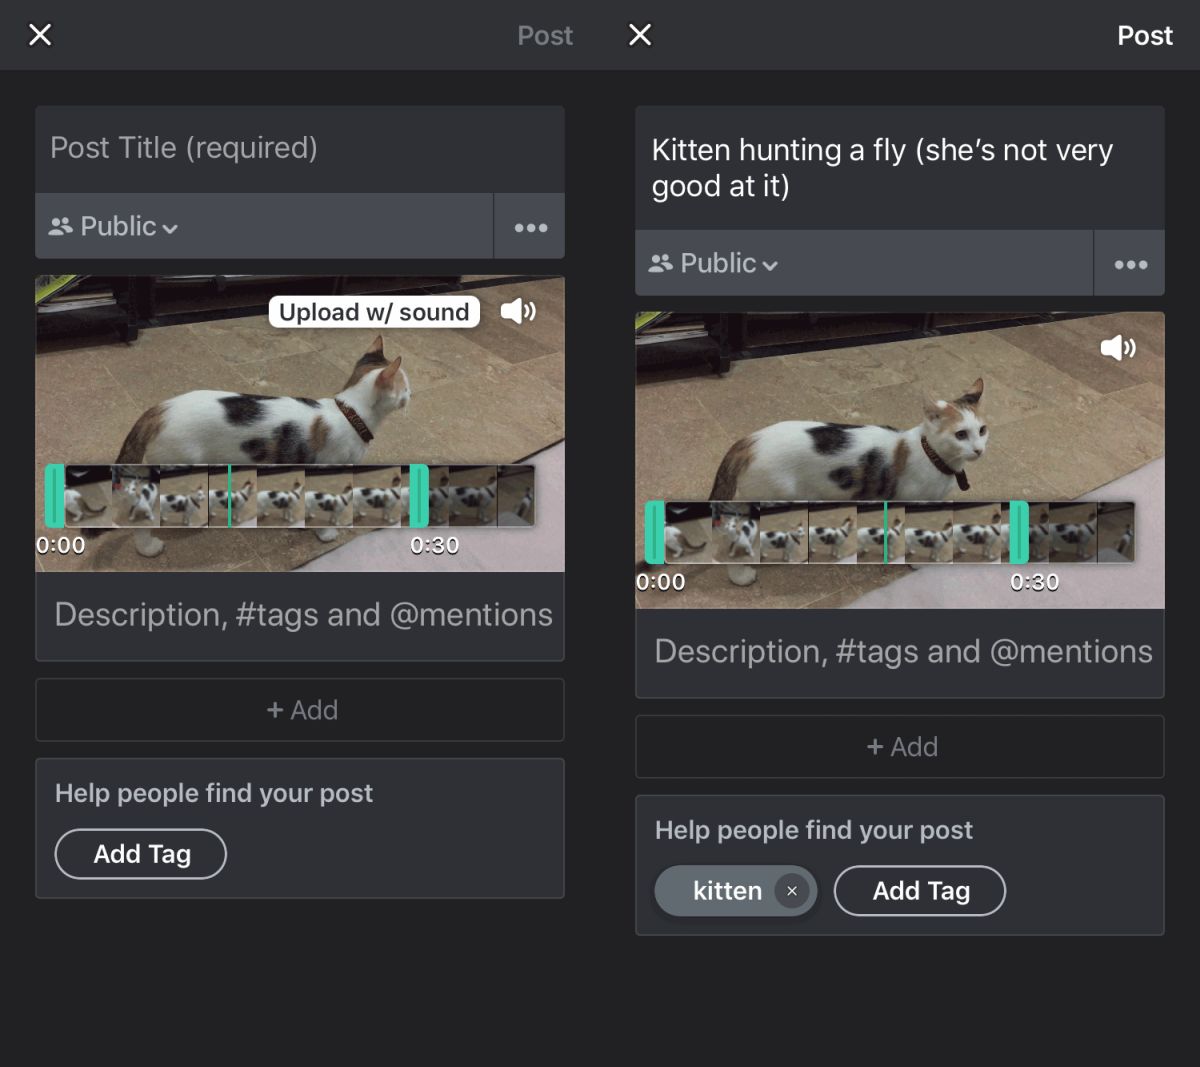Click the right video trim end handle at 0:30
The image size is (1200, 1067).
tap(1019, 533)
